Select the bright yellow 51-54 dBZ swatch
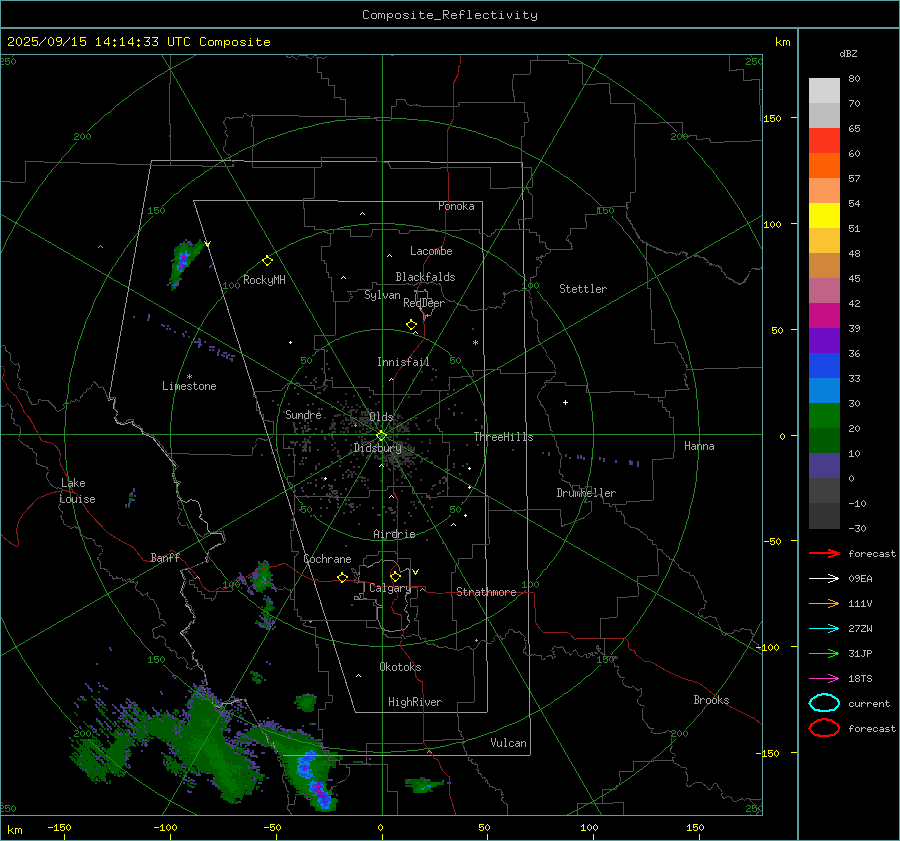Screen dimensions: 900x841 click(824, 216)
